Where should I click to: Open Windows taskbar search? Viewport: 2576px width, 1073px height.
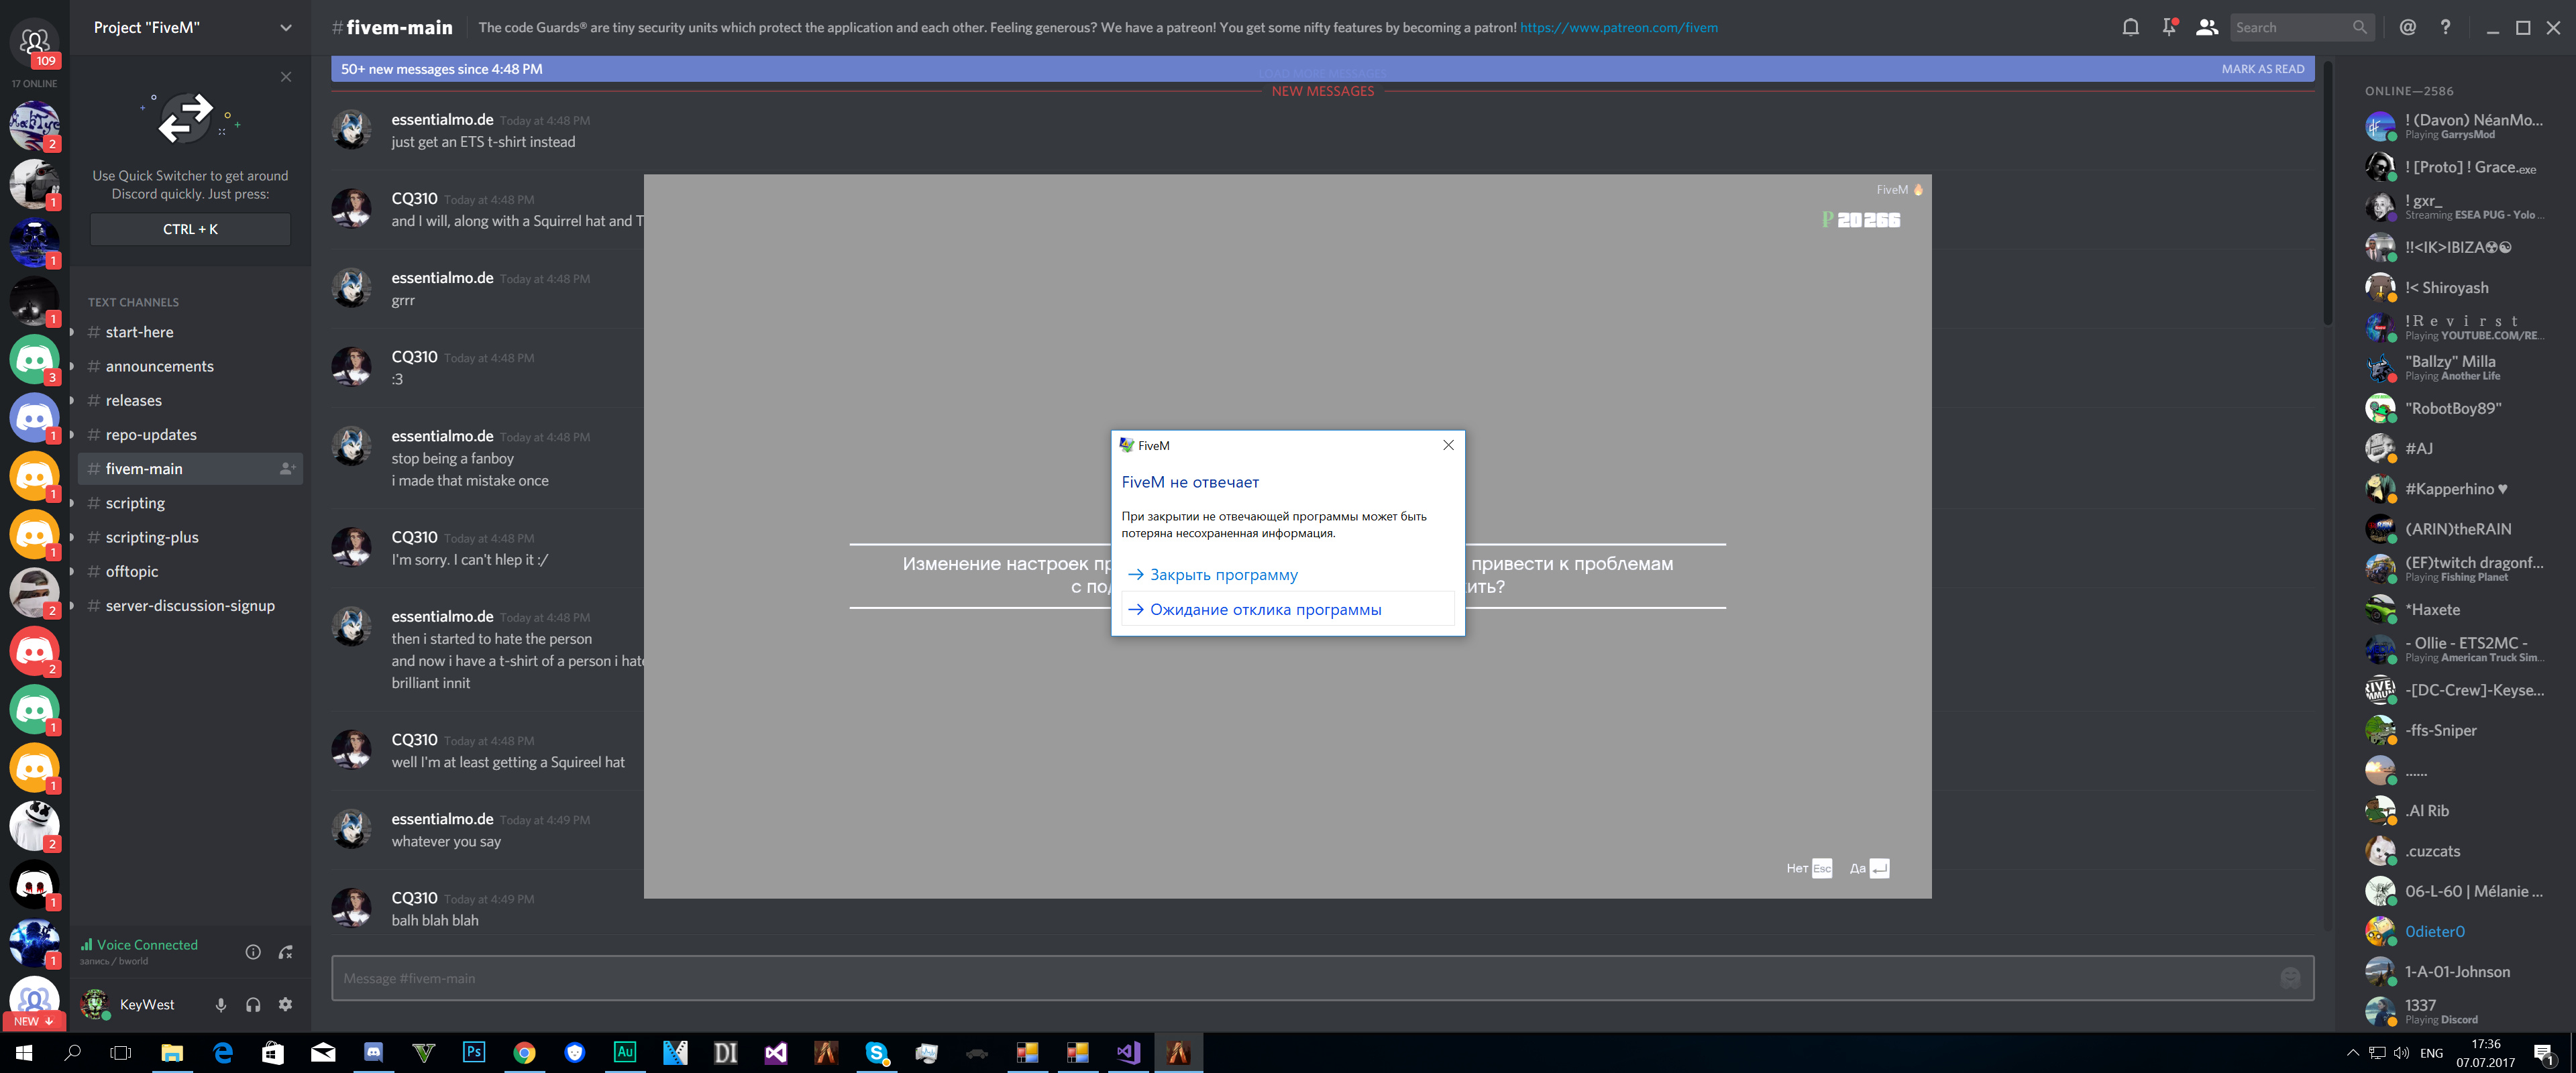coord(72,1052)
